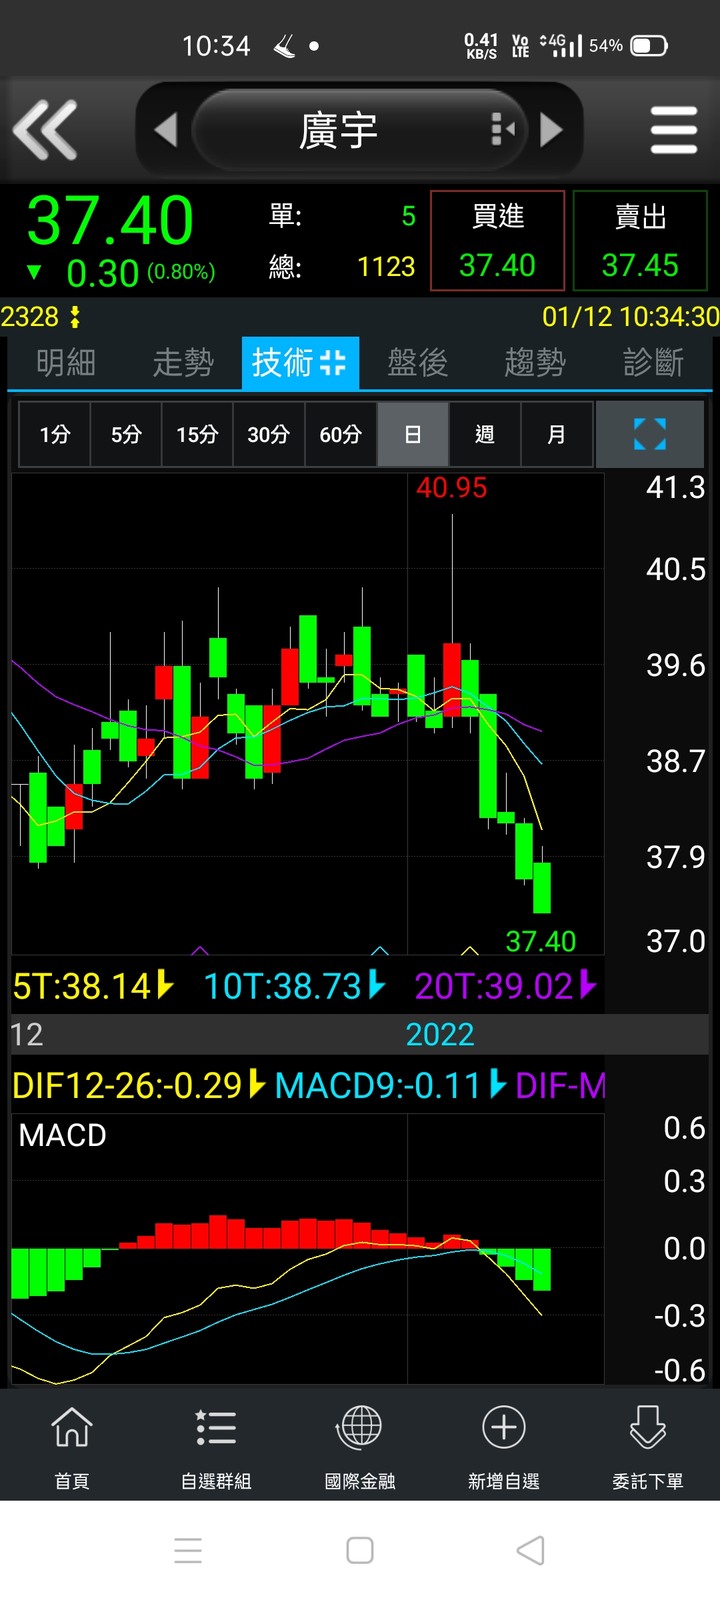Open the hamburger menu
The width and height of the screenshot is (720, 1600).
673,130
